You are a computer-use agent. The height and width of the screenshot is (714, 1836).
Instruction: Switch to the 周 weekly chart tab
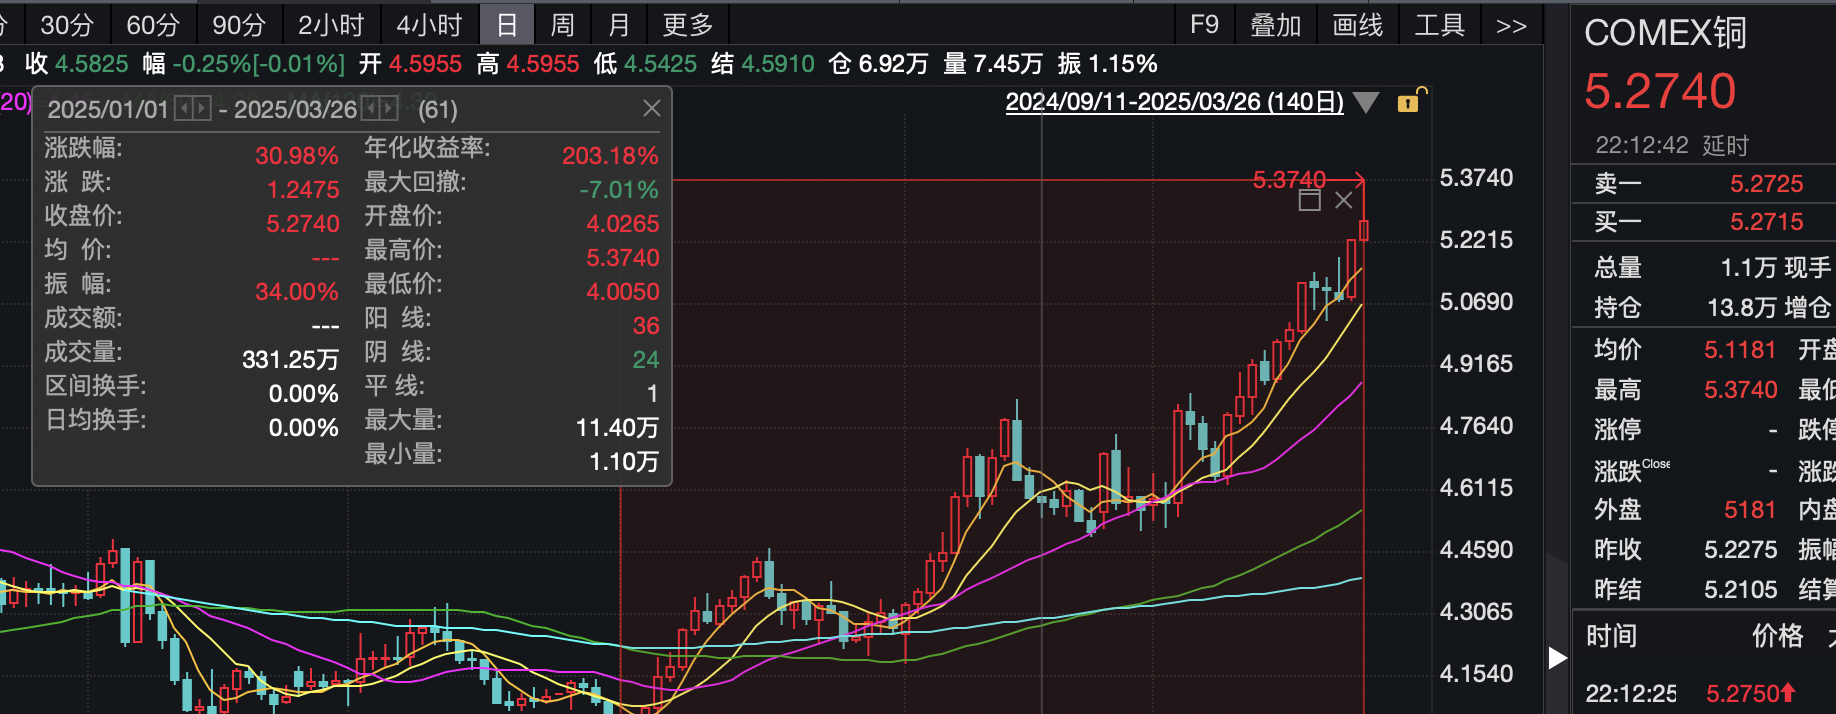pyautogui.click(x=562, y=25)
